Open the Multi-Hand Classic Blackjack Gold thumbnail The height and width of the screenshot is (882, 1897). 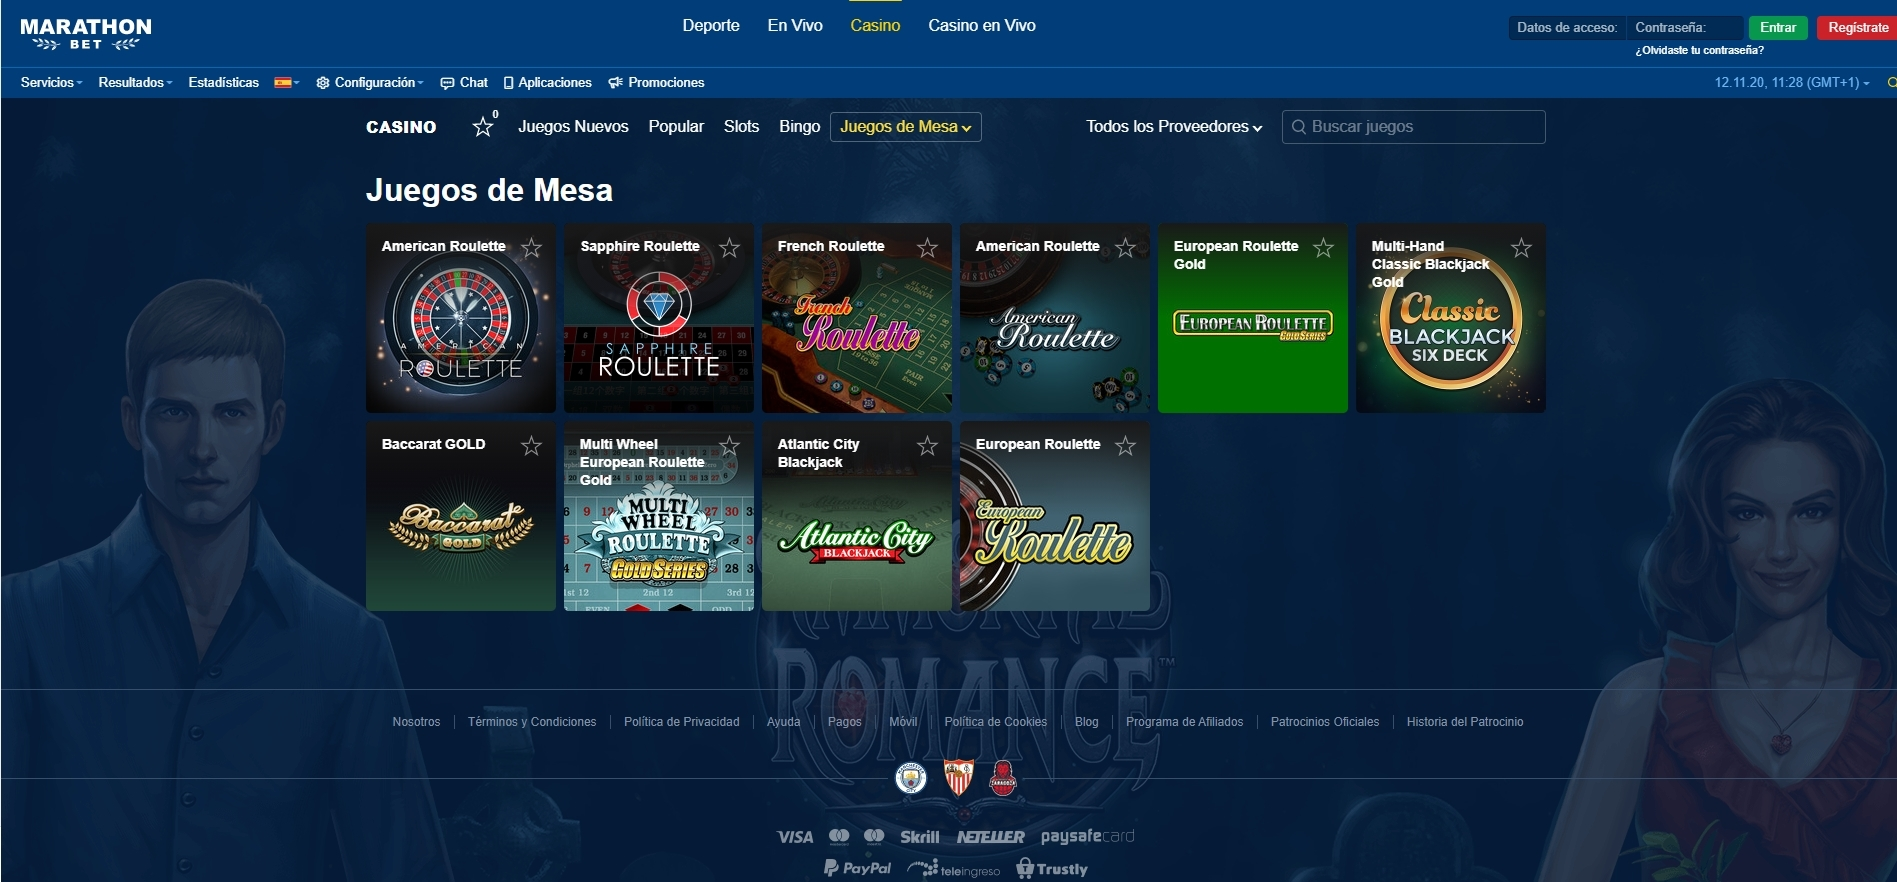(x=1451, y=318)
